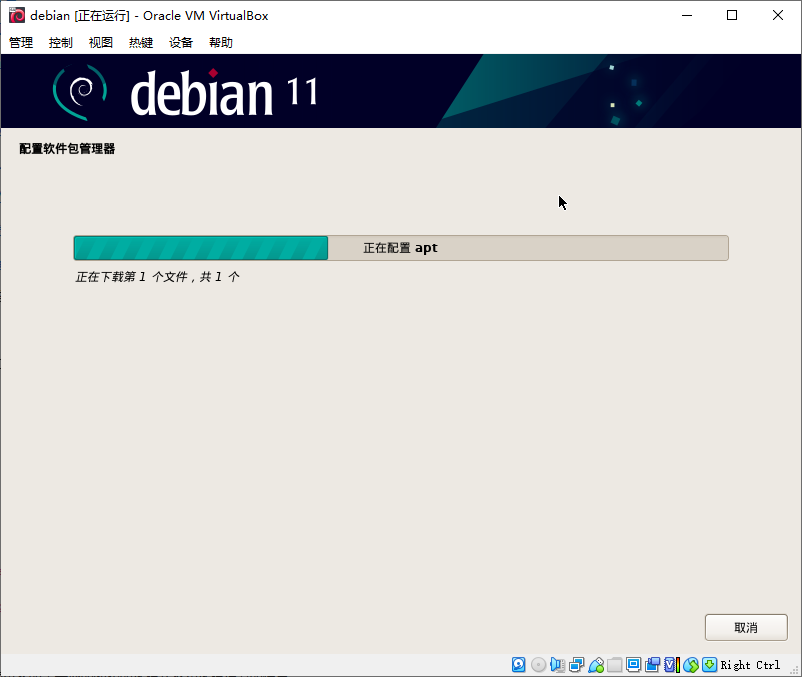Click the hard disk activity status icon
Viewport: 802px width, 677px height.
click(x=518, y=664)
